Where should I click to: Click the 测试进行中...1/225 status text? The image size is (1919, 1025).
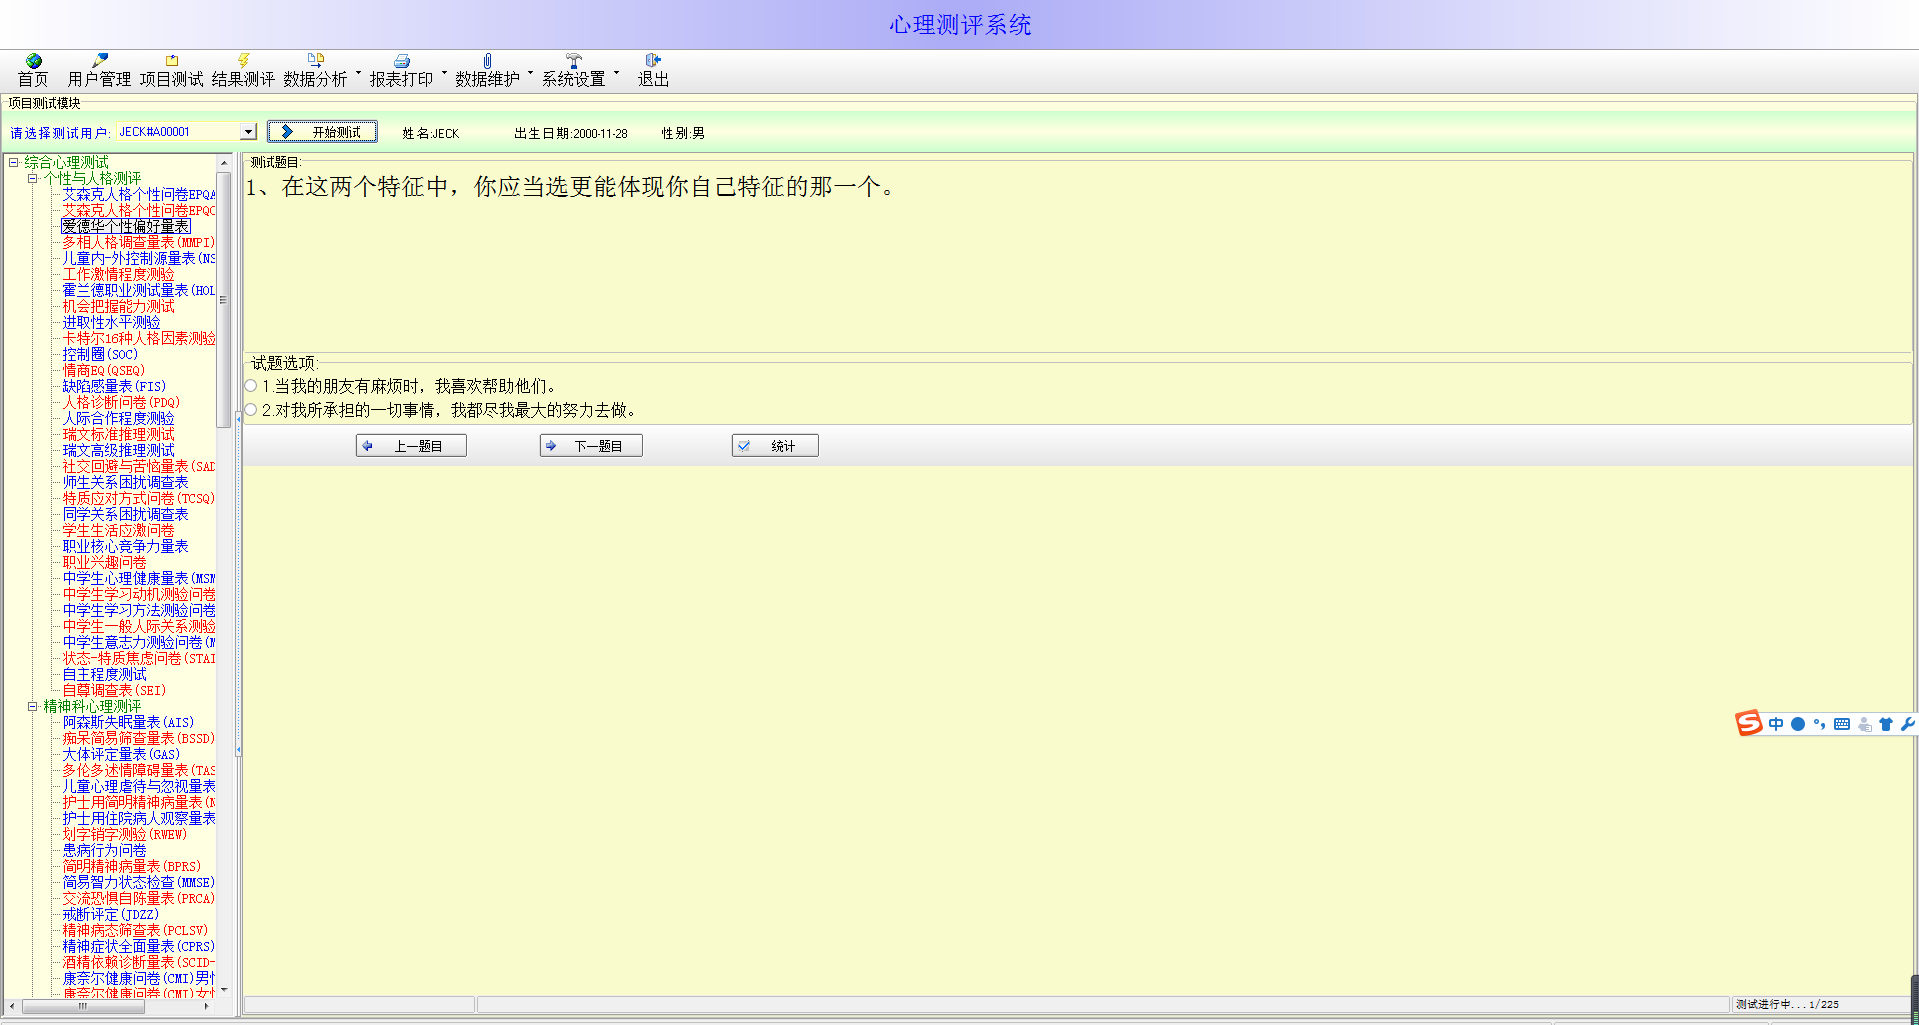tap(1787, 1004)
